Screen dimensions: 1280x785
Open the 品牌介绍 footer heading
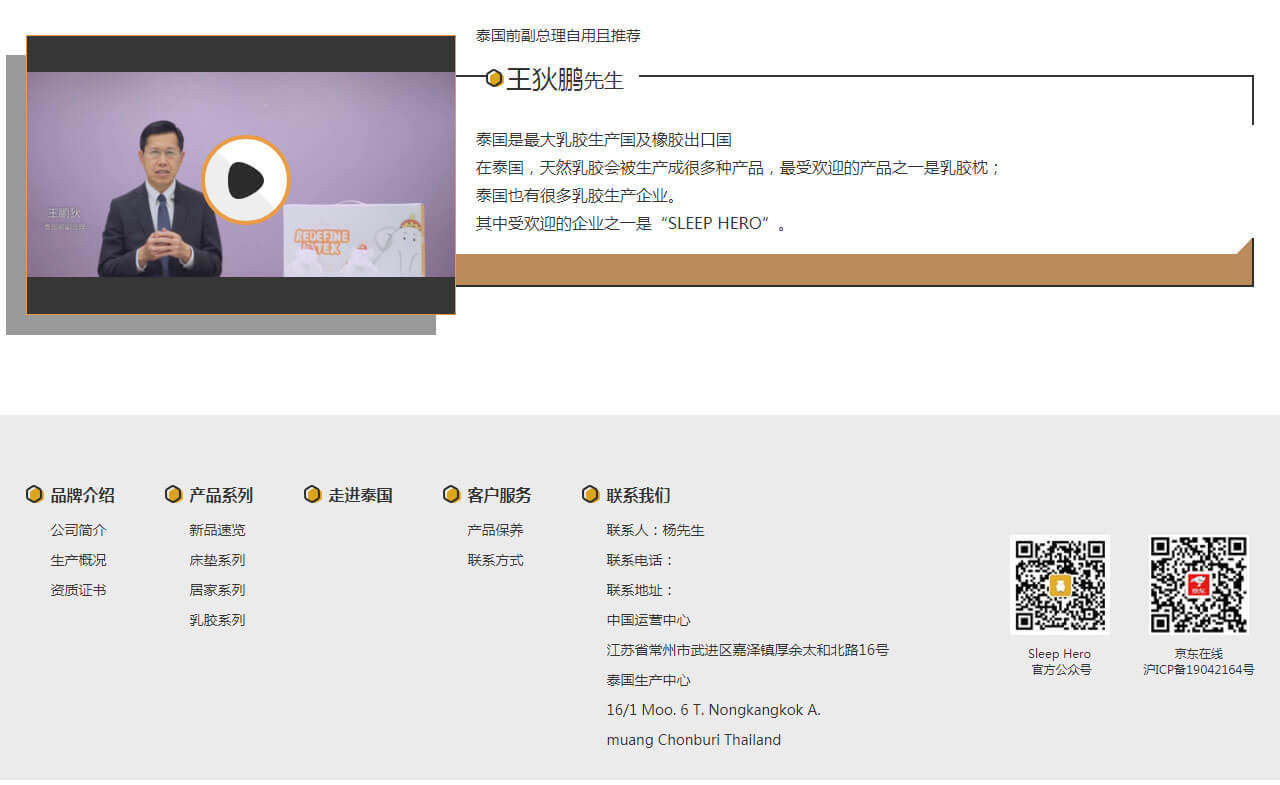click(x=82, y=495)
